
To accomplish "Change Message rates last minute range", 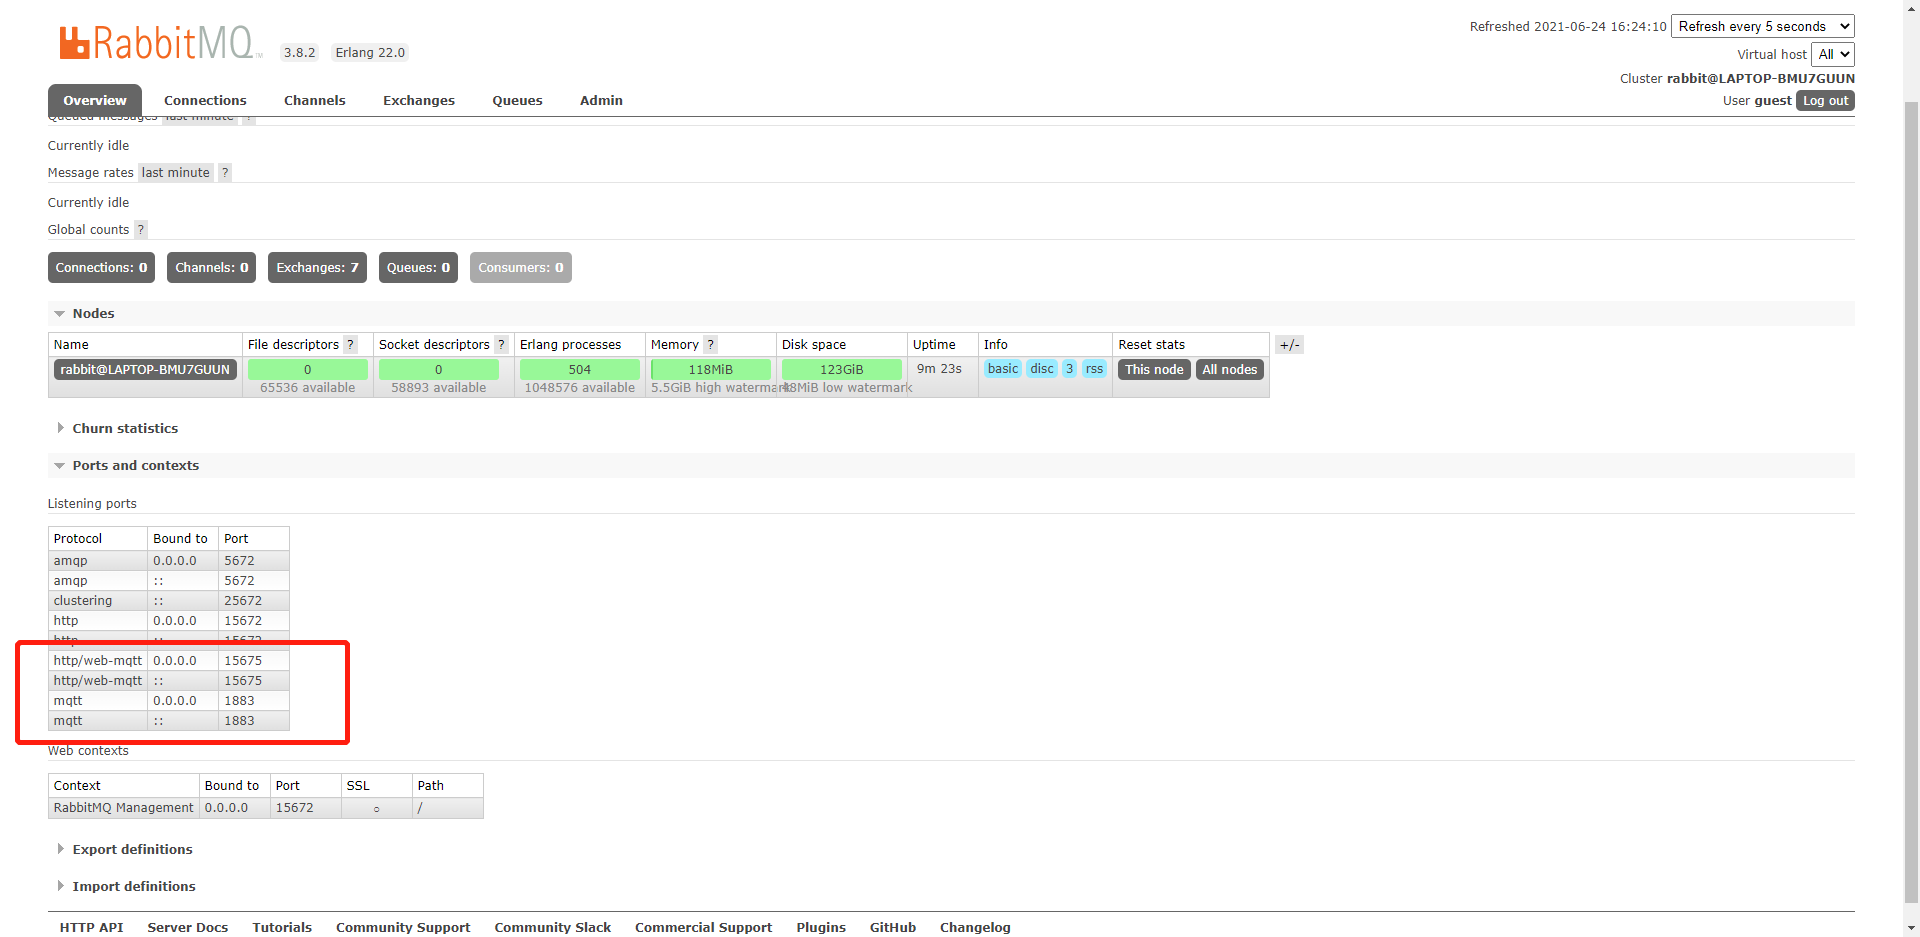I will click(176, 173).
